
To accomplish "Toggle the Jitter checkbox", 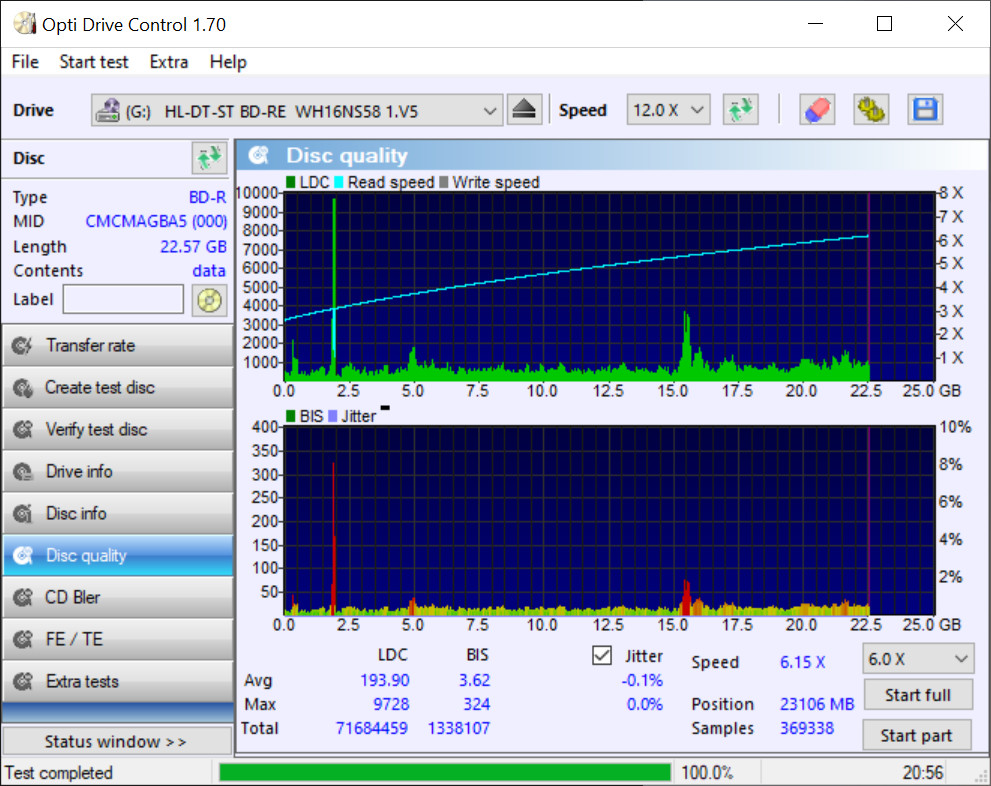I will click(602, 656).
